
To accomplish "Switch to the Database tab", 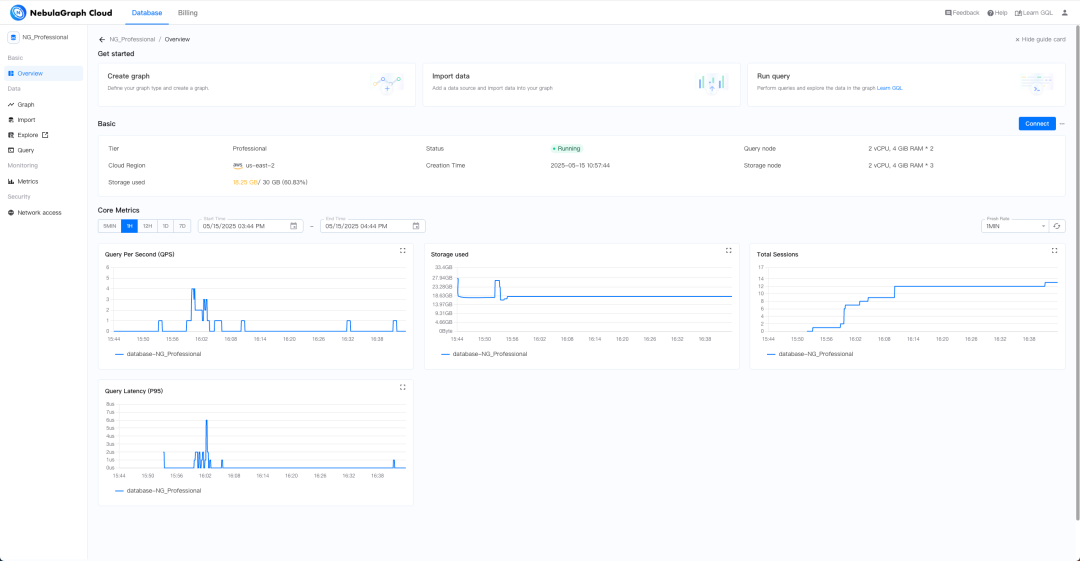I will tap(147, 13).
